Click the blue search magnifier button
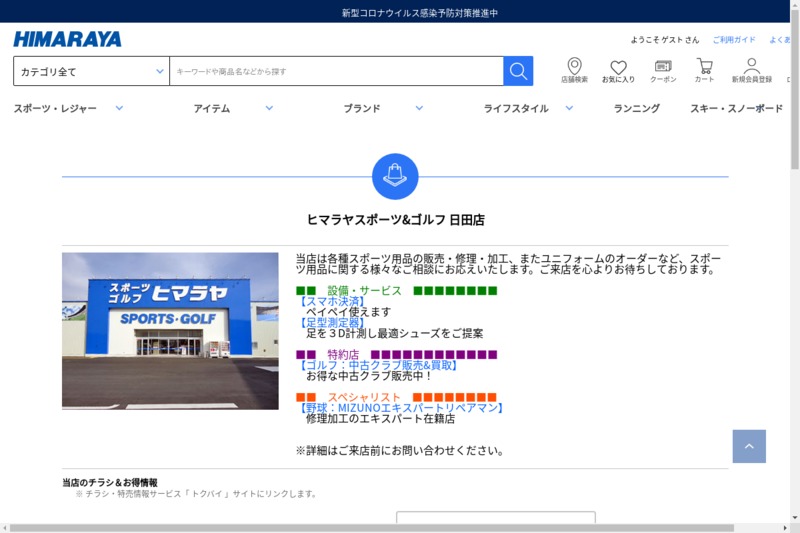 coord(518,71)
